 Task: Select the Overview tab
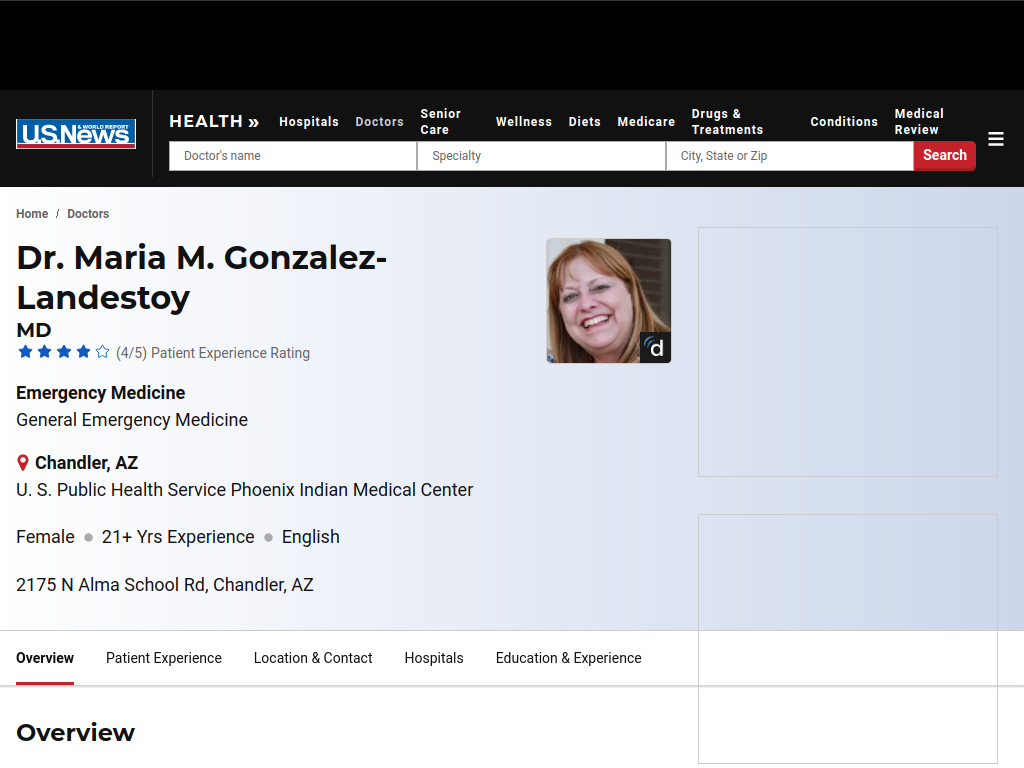click(x=45, y=658)
